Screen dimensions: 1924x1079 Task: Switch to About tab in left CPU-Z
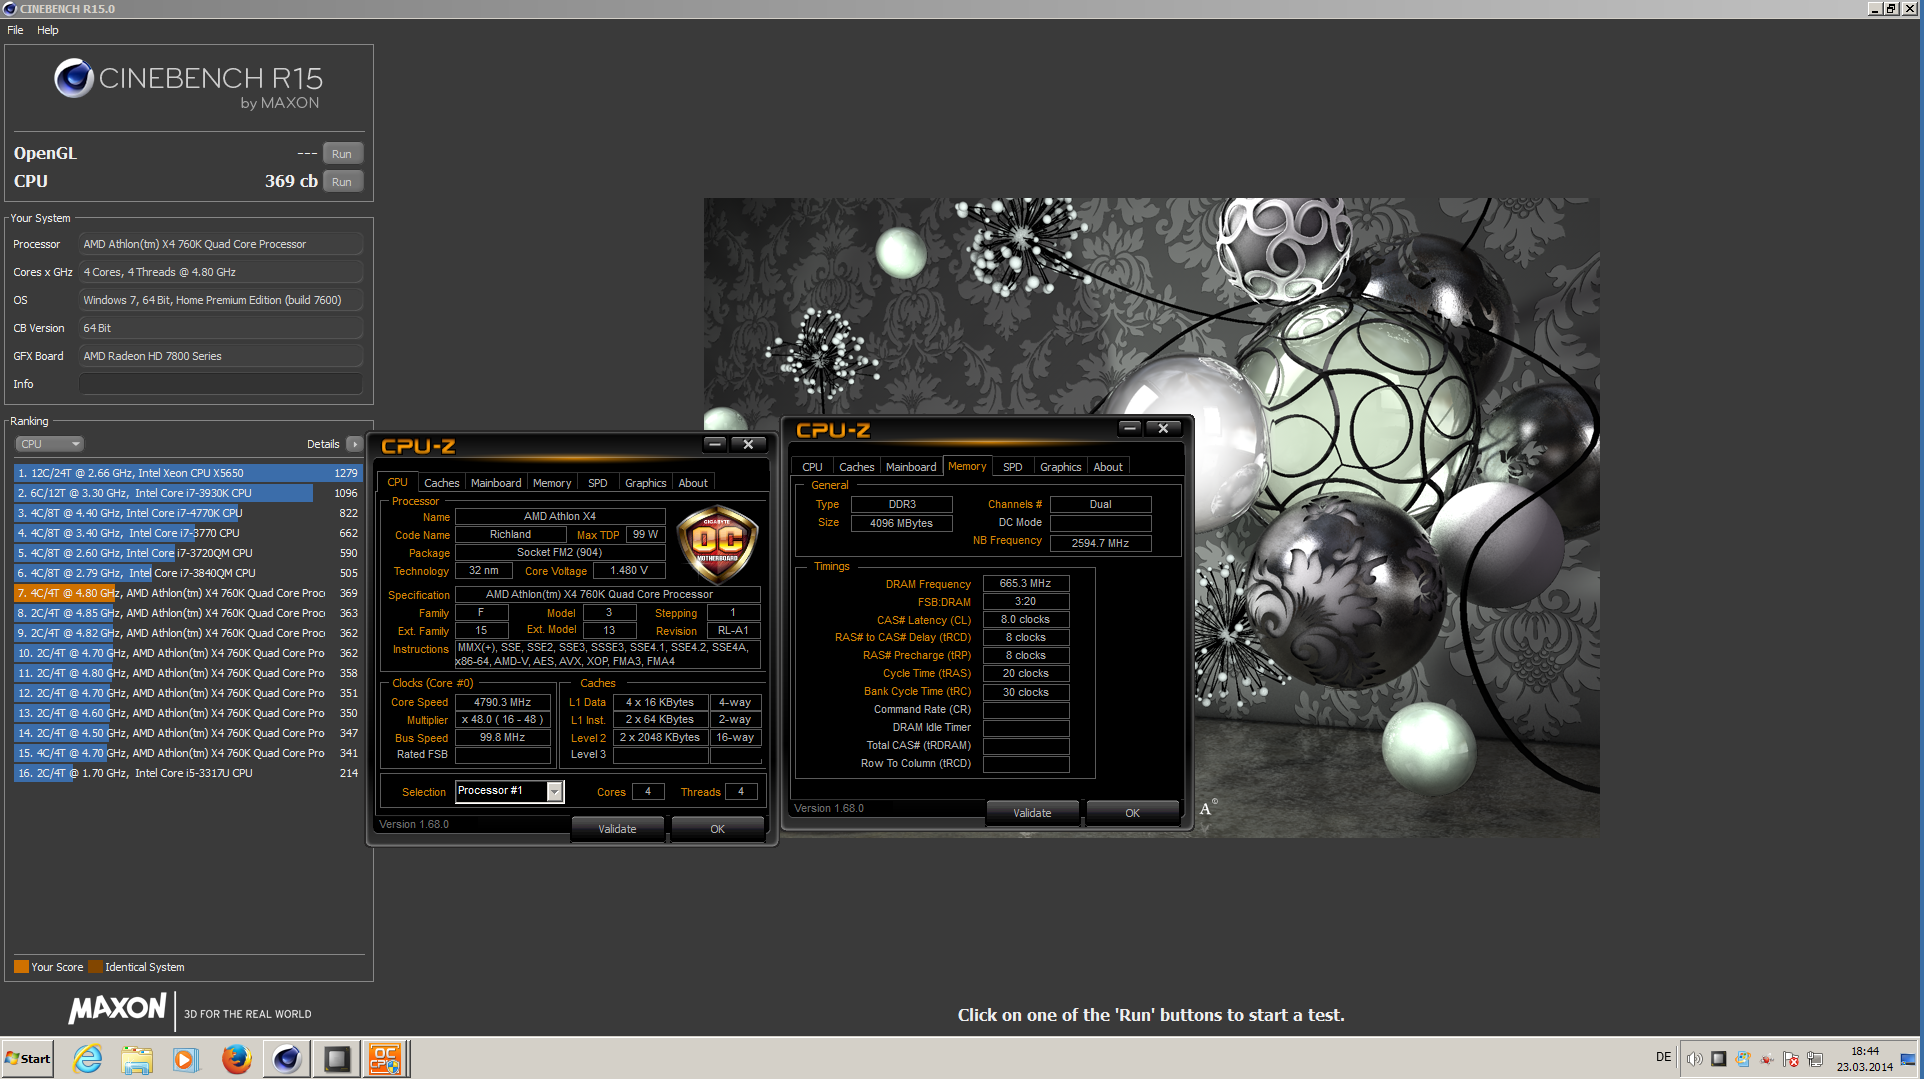[x=693, y=483]
